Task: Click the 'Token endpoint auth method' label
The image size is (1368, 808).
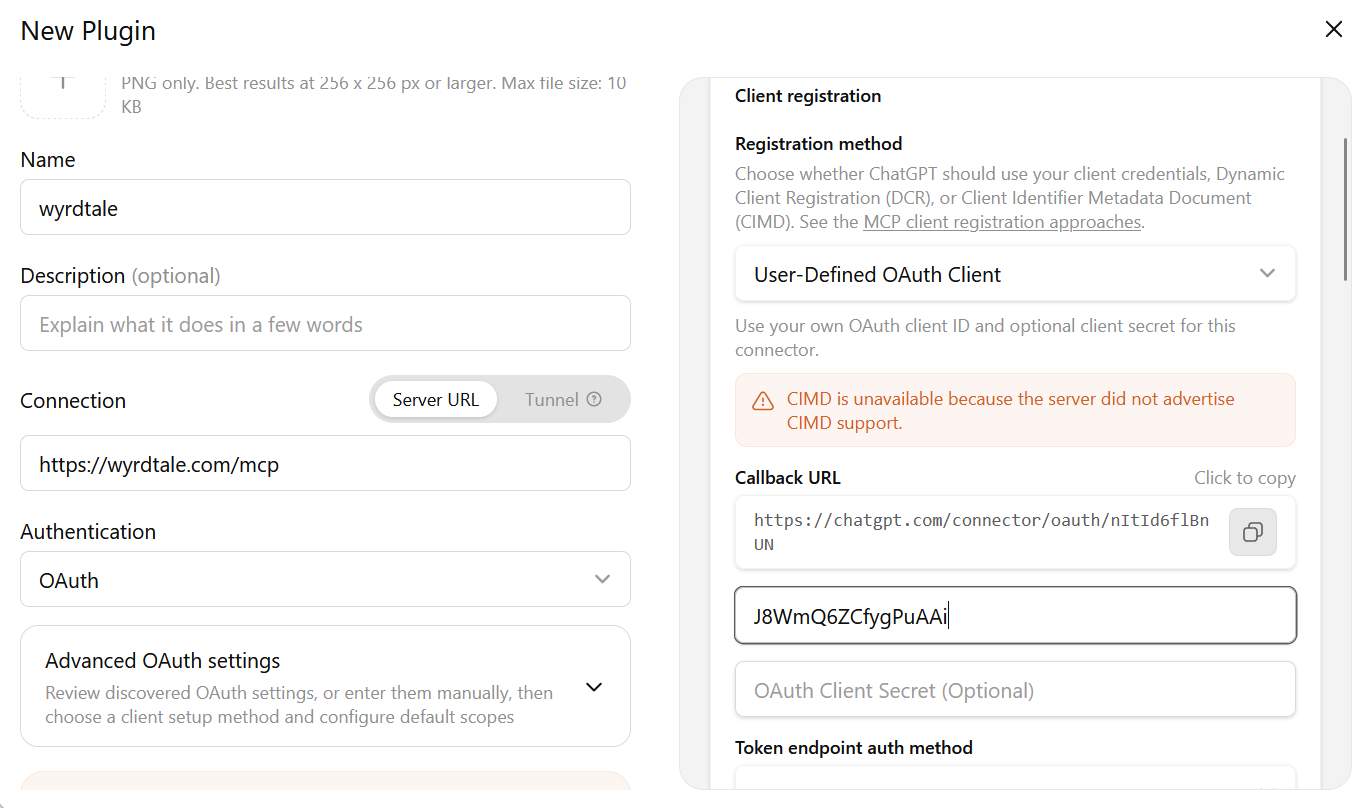Action: point(854,748)
